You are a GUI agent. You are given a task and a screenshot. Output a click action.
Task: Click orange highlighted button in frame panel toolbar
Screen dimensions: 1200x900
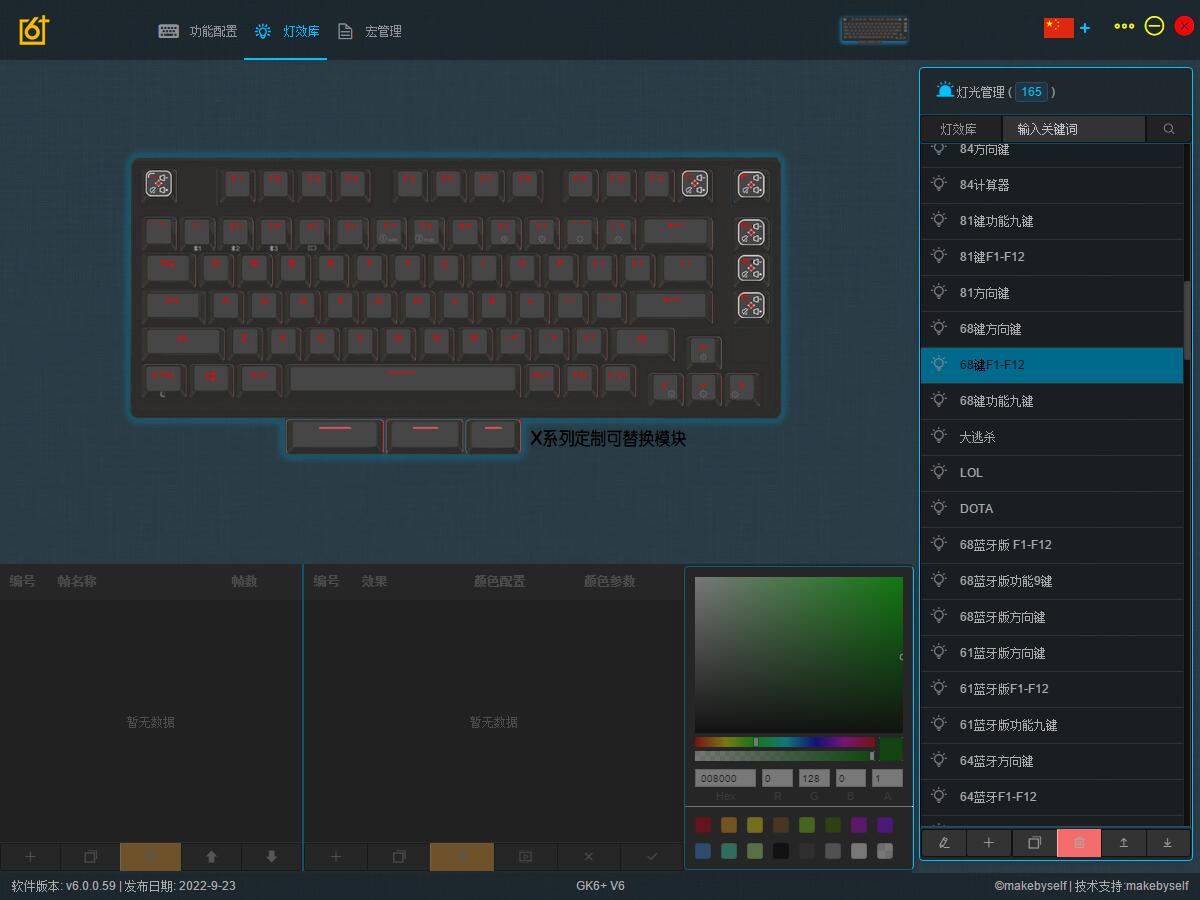click(x=150, y=857)
